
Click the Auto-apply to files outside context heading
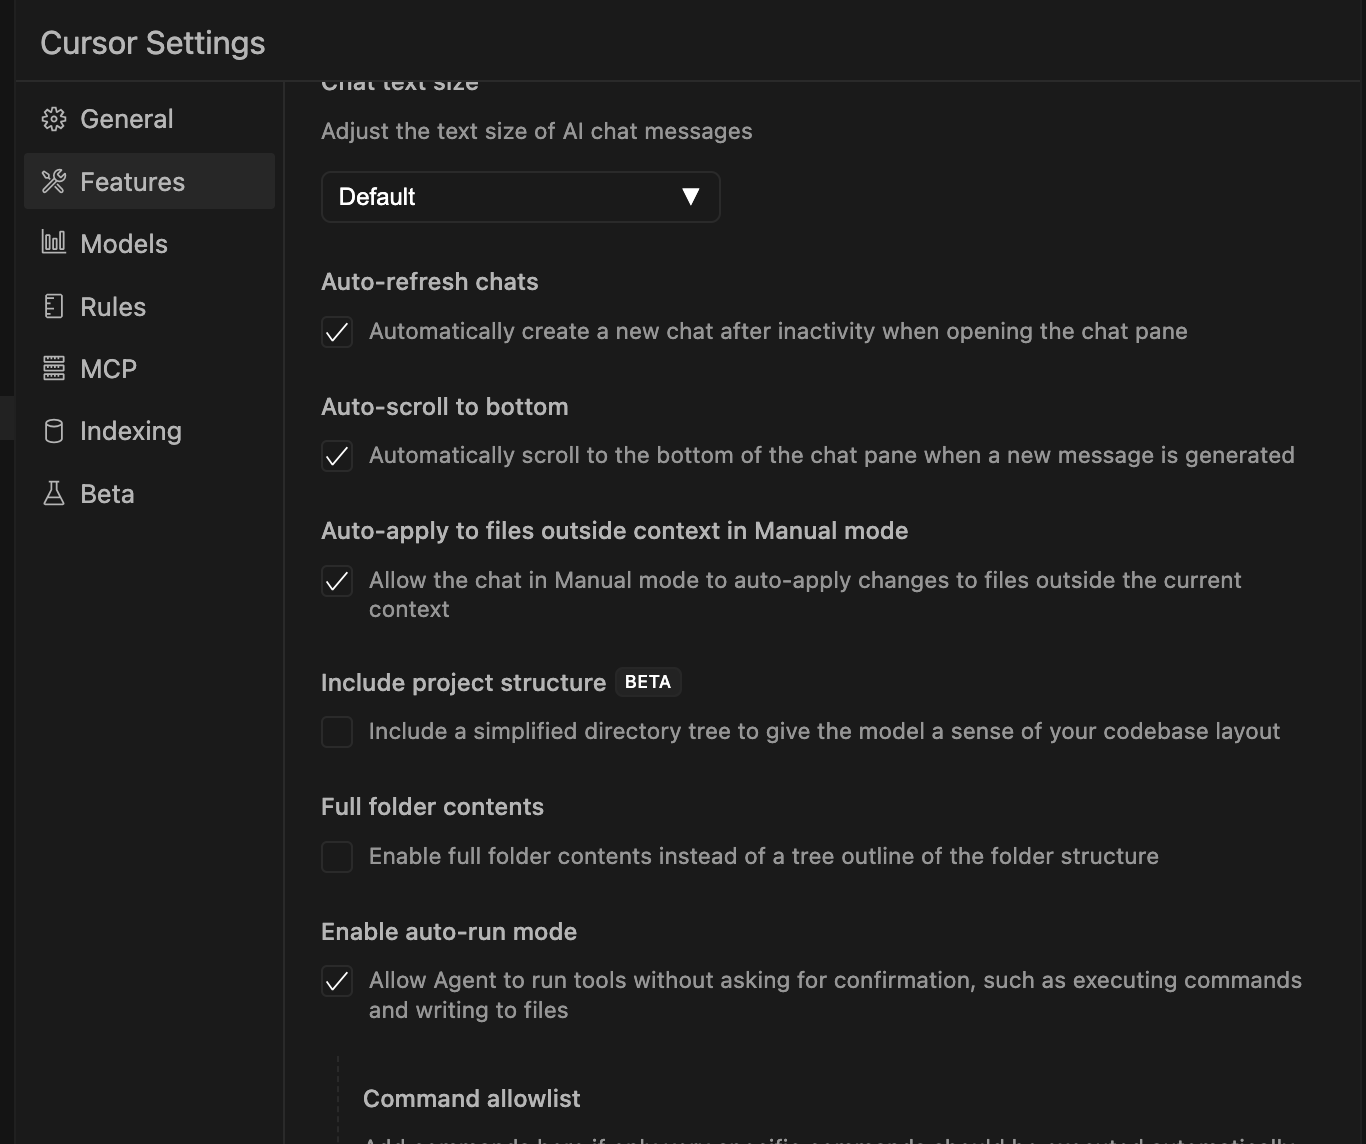pyautogui.click(x=614, y=531)
